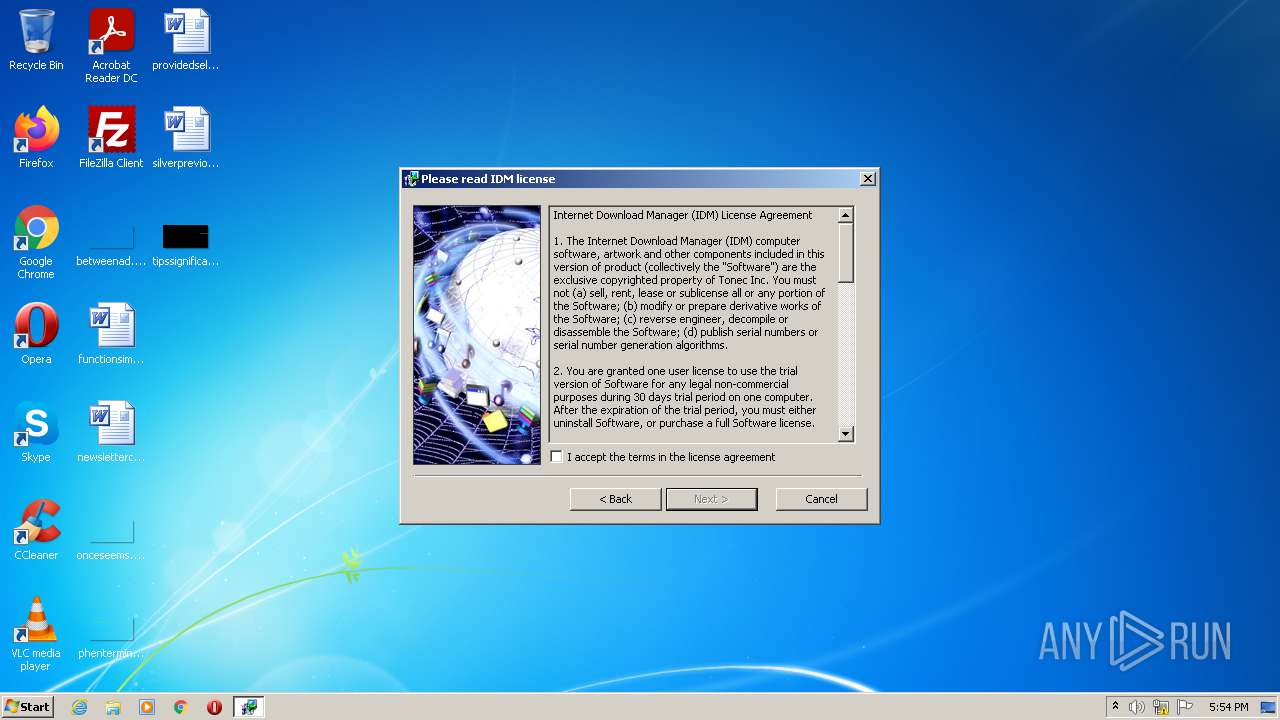Select the Google Chrome desktop shortcut
Image resolution: width=1280 pixels, height=720 pixels.
pos(36,242)
